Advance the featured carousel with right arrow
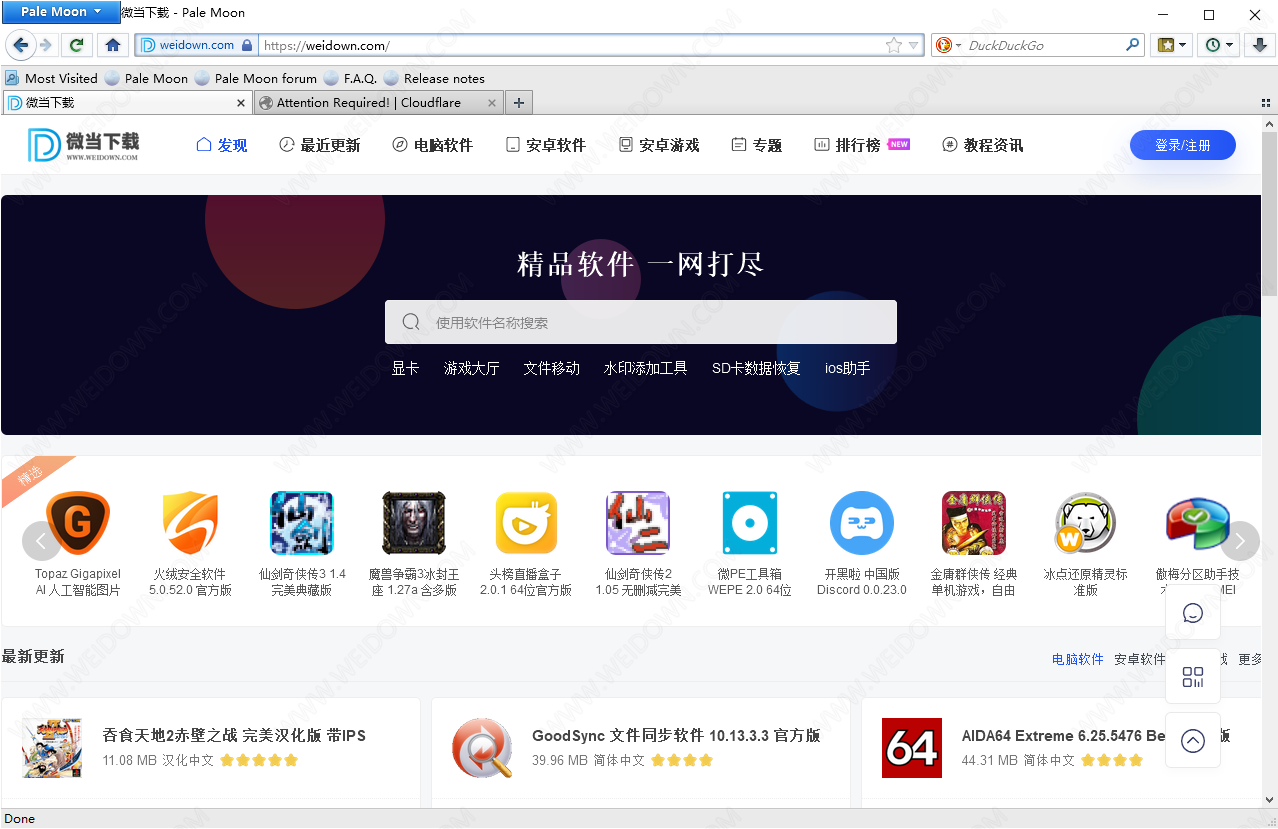The height and width of the screenshot is (829, 1278). (x=1240, y=541)
